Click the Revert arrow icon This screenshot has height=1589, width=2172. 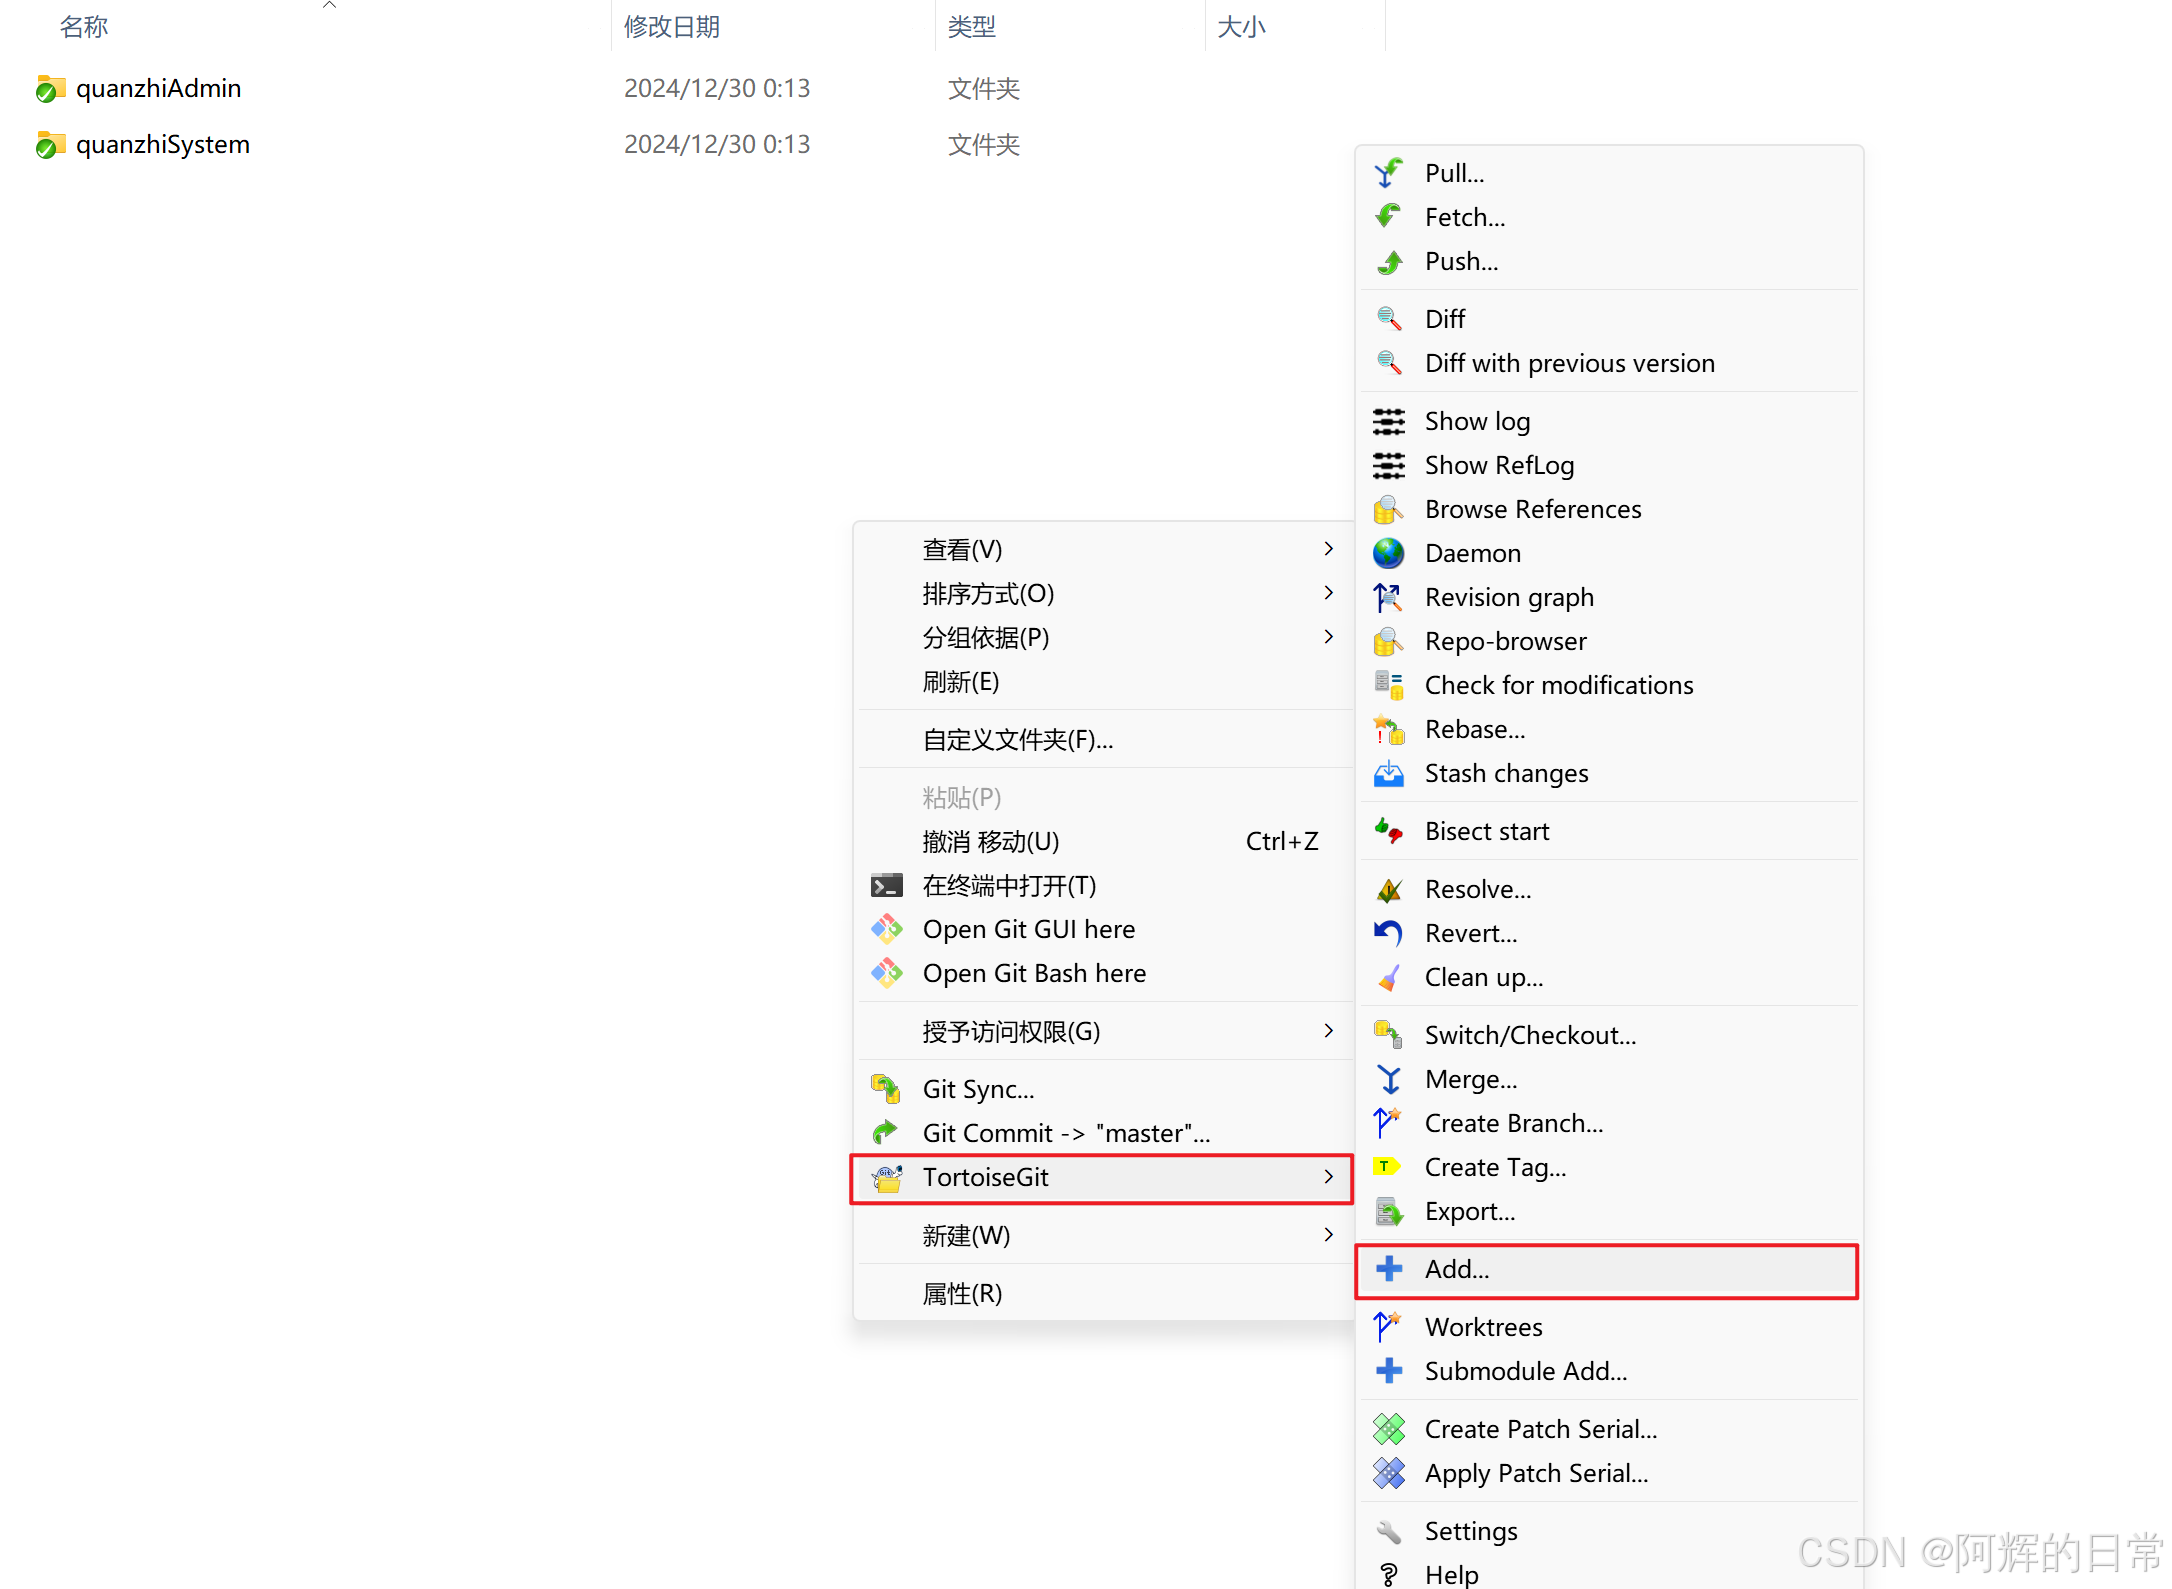coord(1388,933)
